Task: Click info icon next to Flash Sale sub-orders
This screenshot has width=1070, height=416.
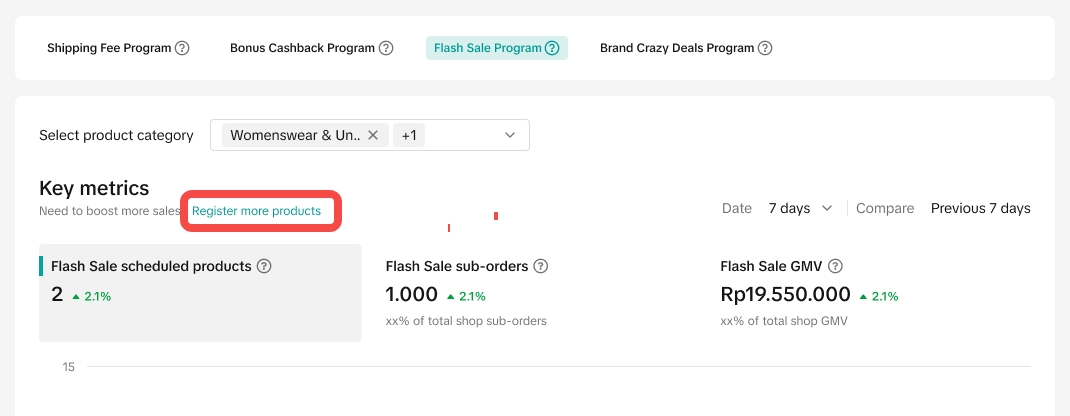Action: (540, 266)
